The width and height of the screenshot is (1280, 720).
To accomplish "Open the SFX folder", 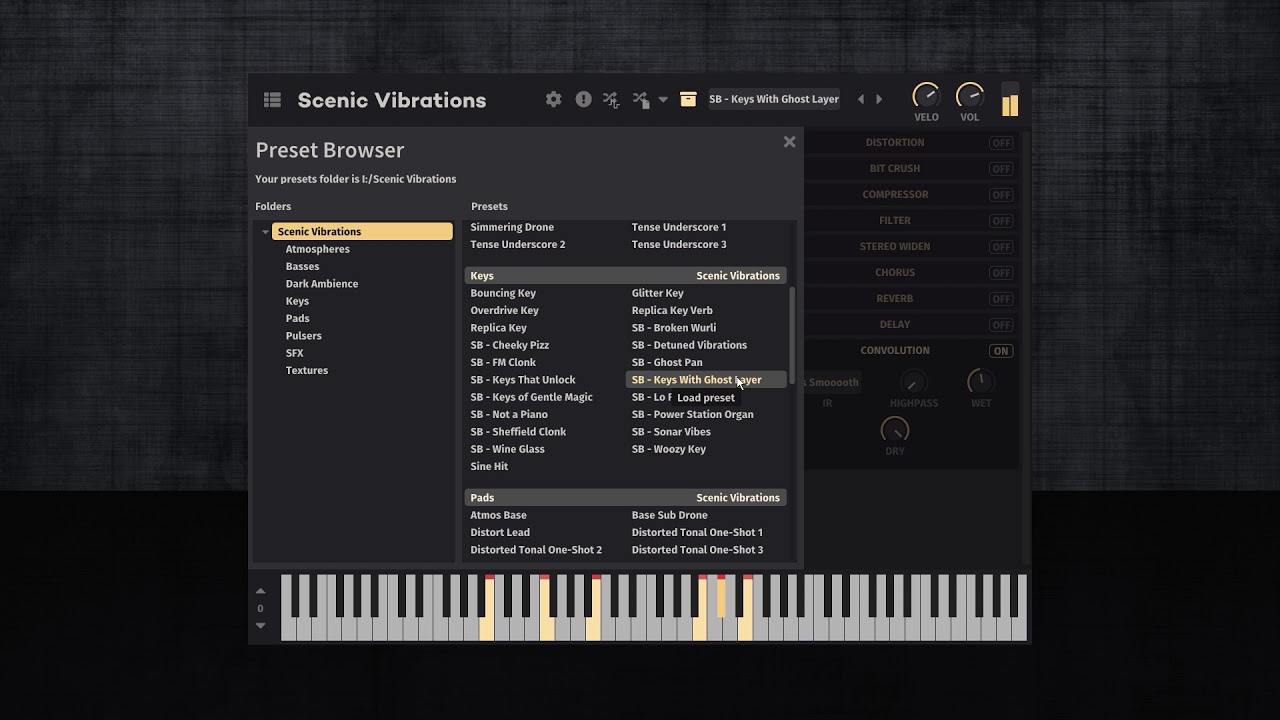I will tap(294, 353).
